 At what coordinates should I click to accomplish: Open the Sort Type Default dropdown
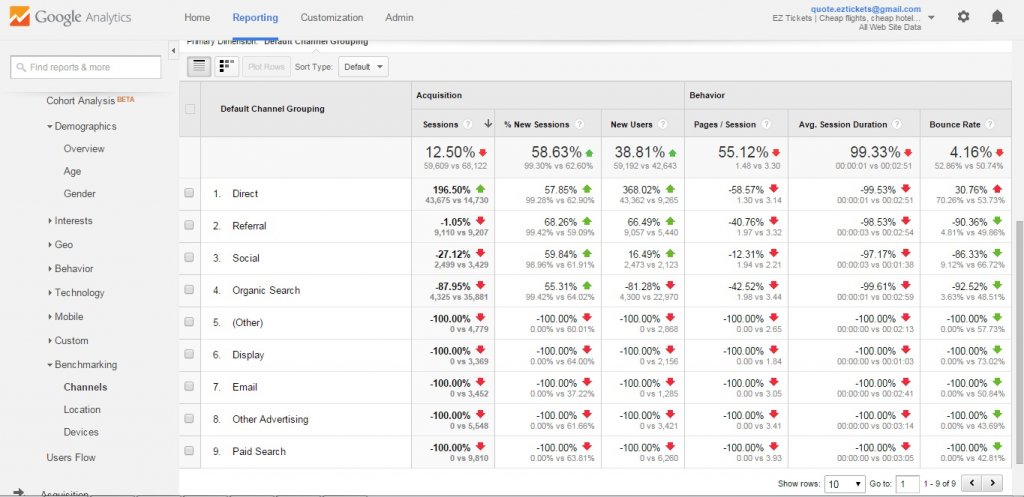click(363, 67)
